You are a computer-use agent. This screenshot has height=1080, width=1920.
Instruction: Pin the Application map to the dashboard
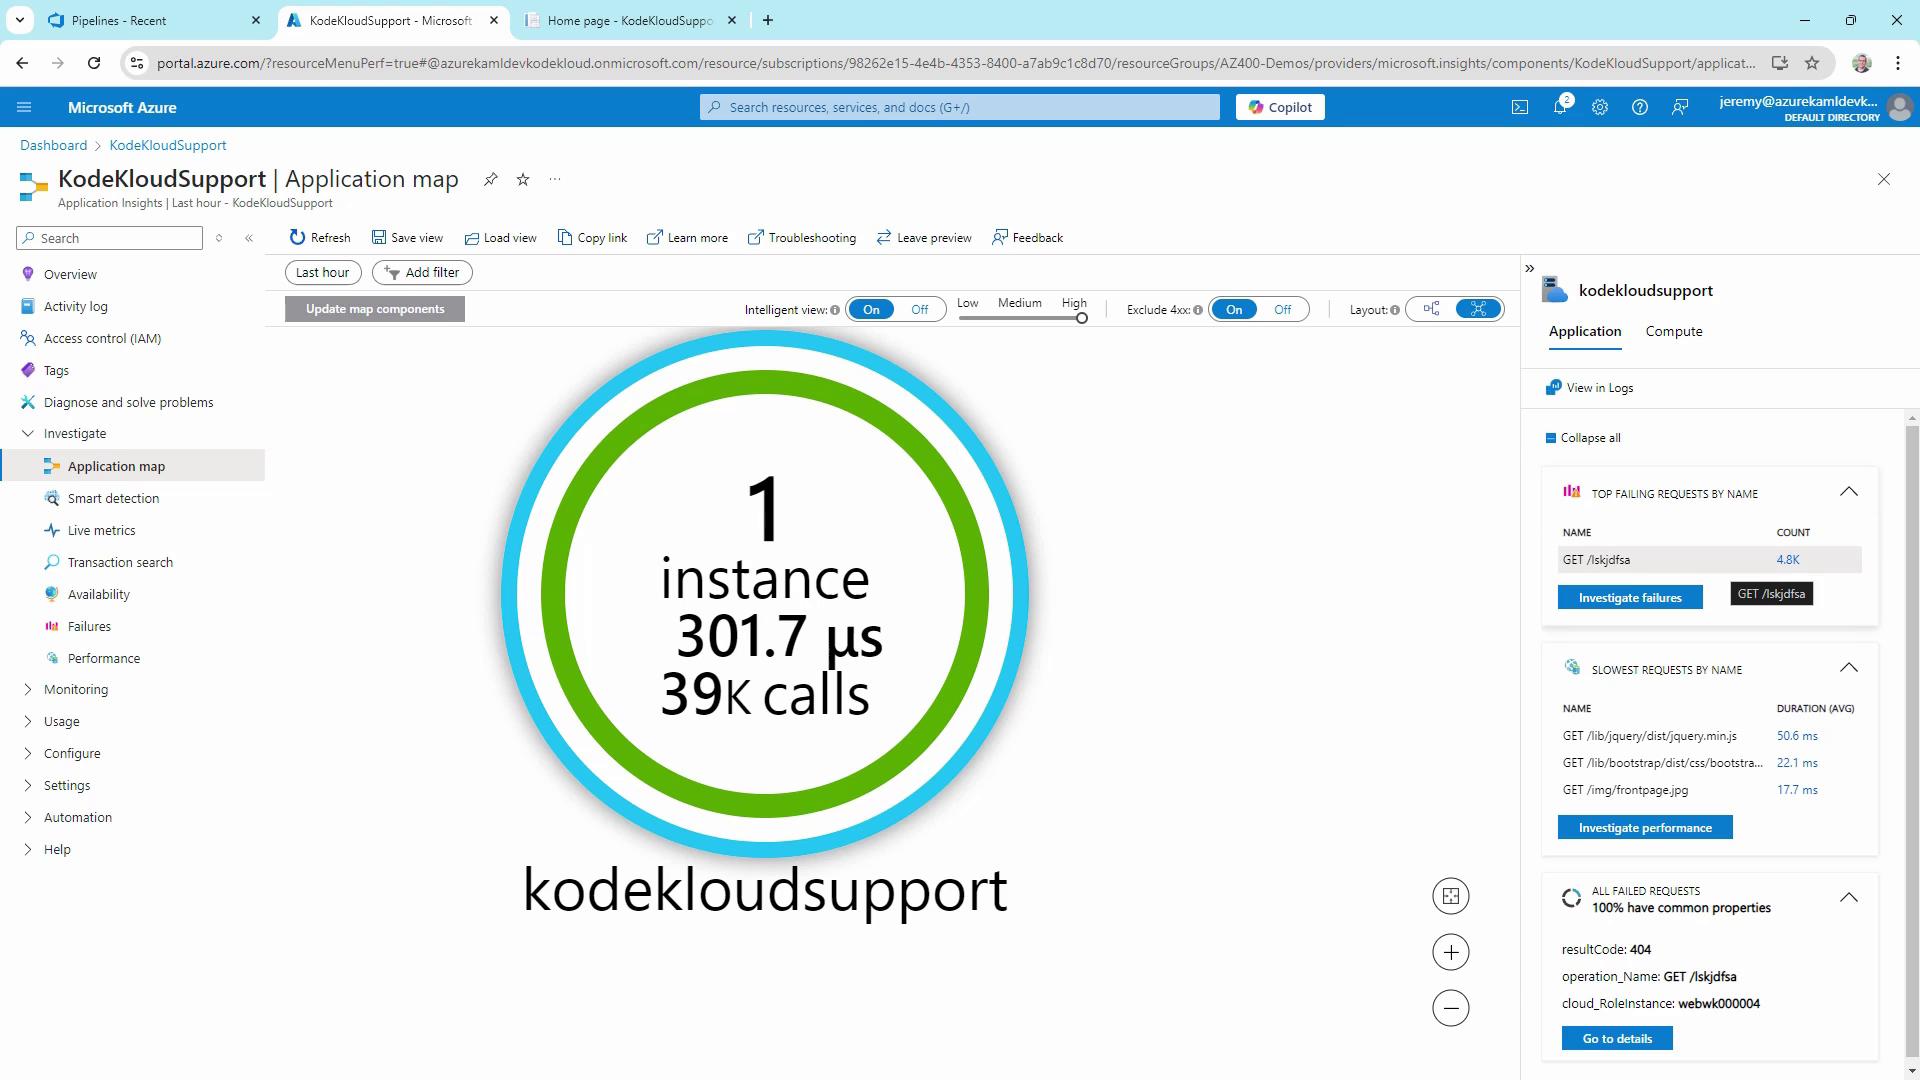[x=490, y=180]
